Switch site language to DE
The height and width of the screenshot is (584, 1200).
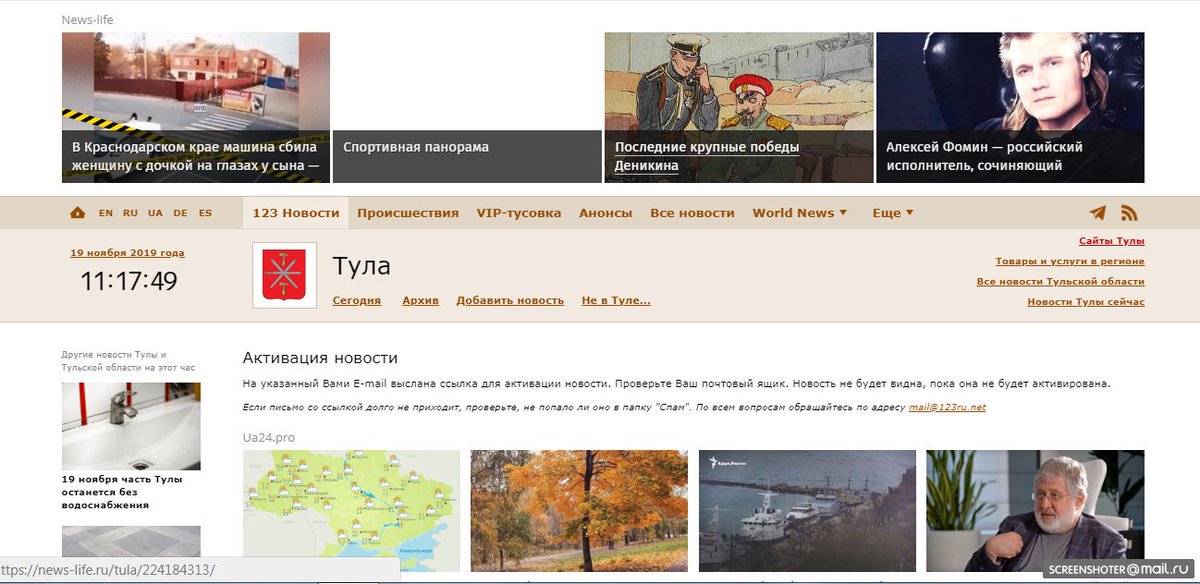pyautogui.click(x=180, y=213)
